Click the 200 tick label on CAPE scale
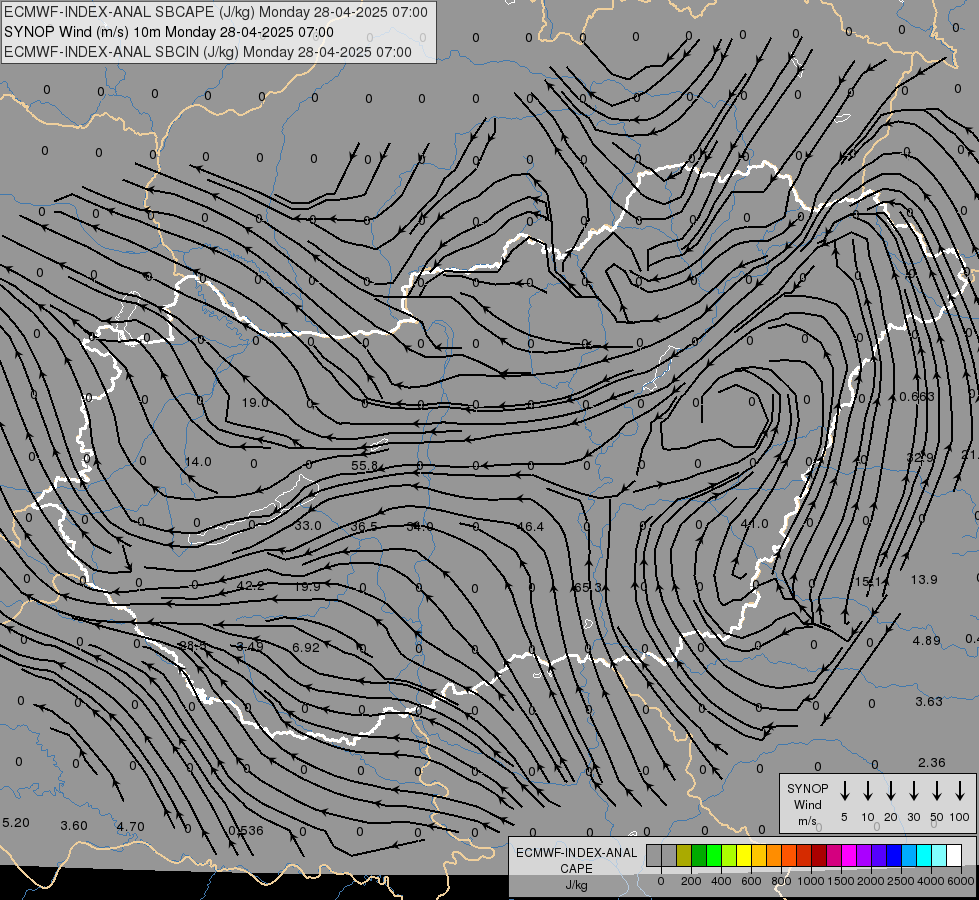 (691, 881)
